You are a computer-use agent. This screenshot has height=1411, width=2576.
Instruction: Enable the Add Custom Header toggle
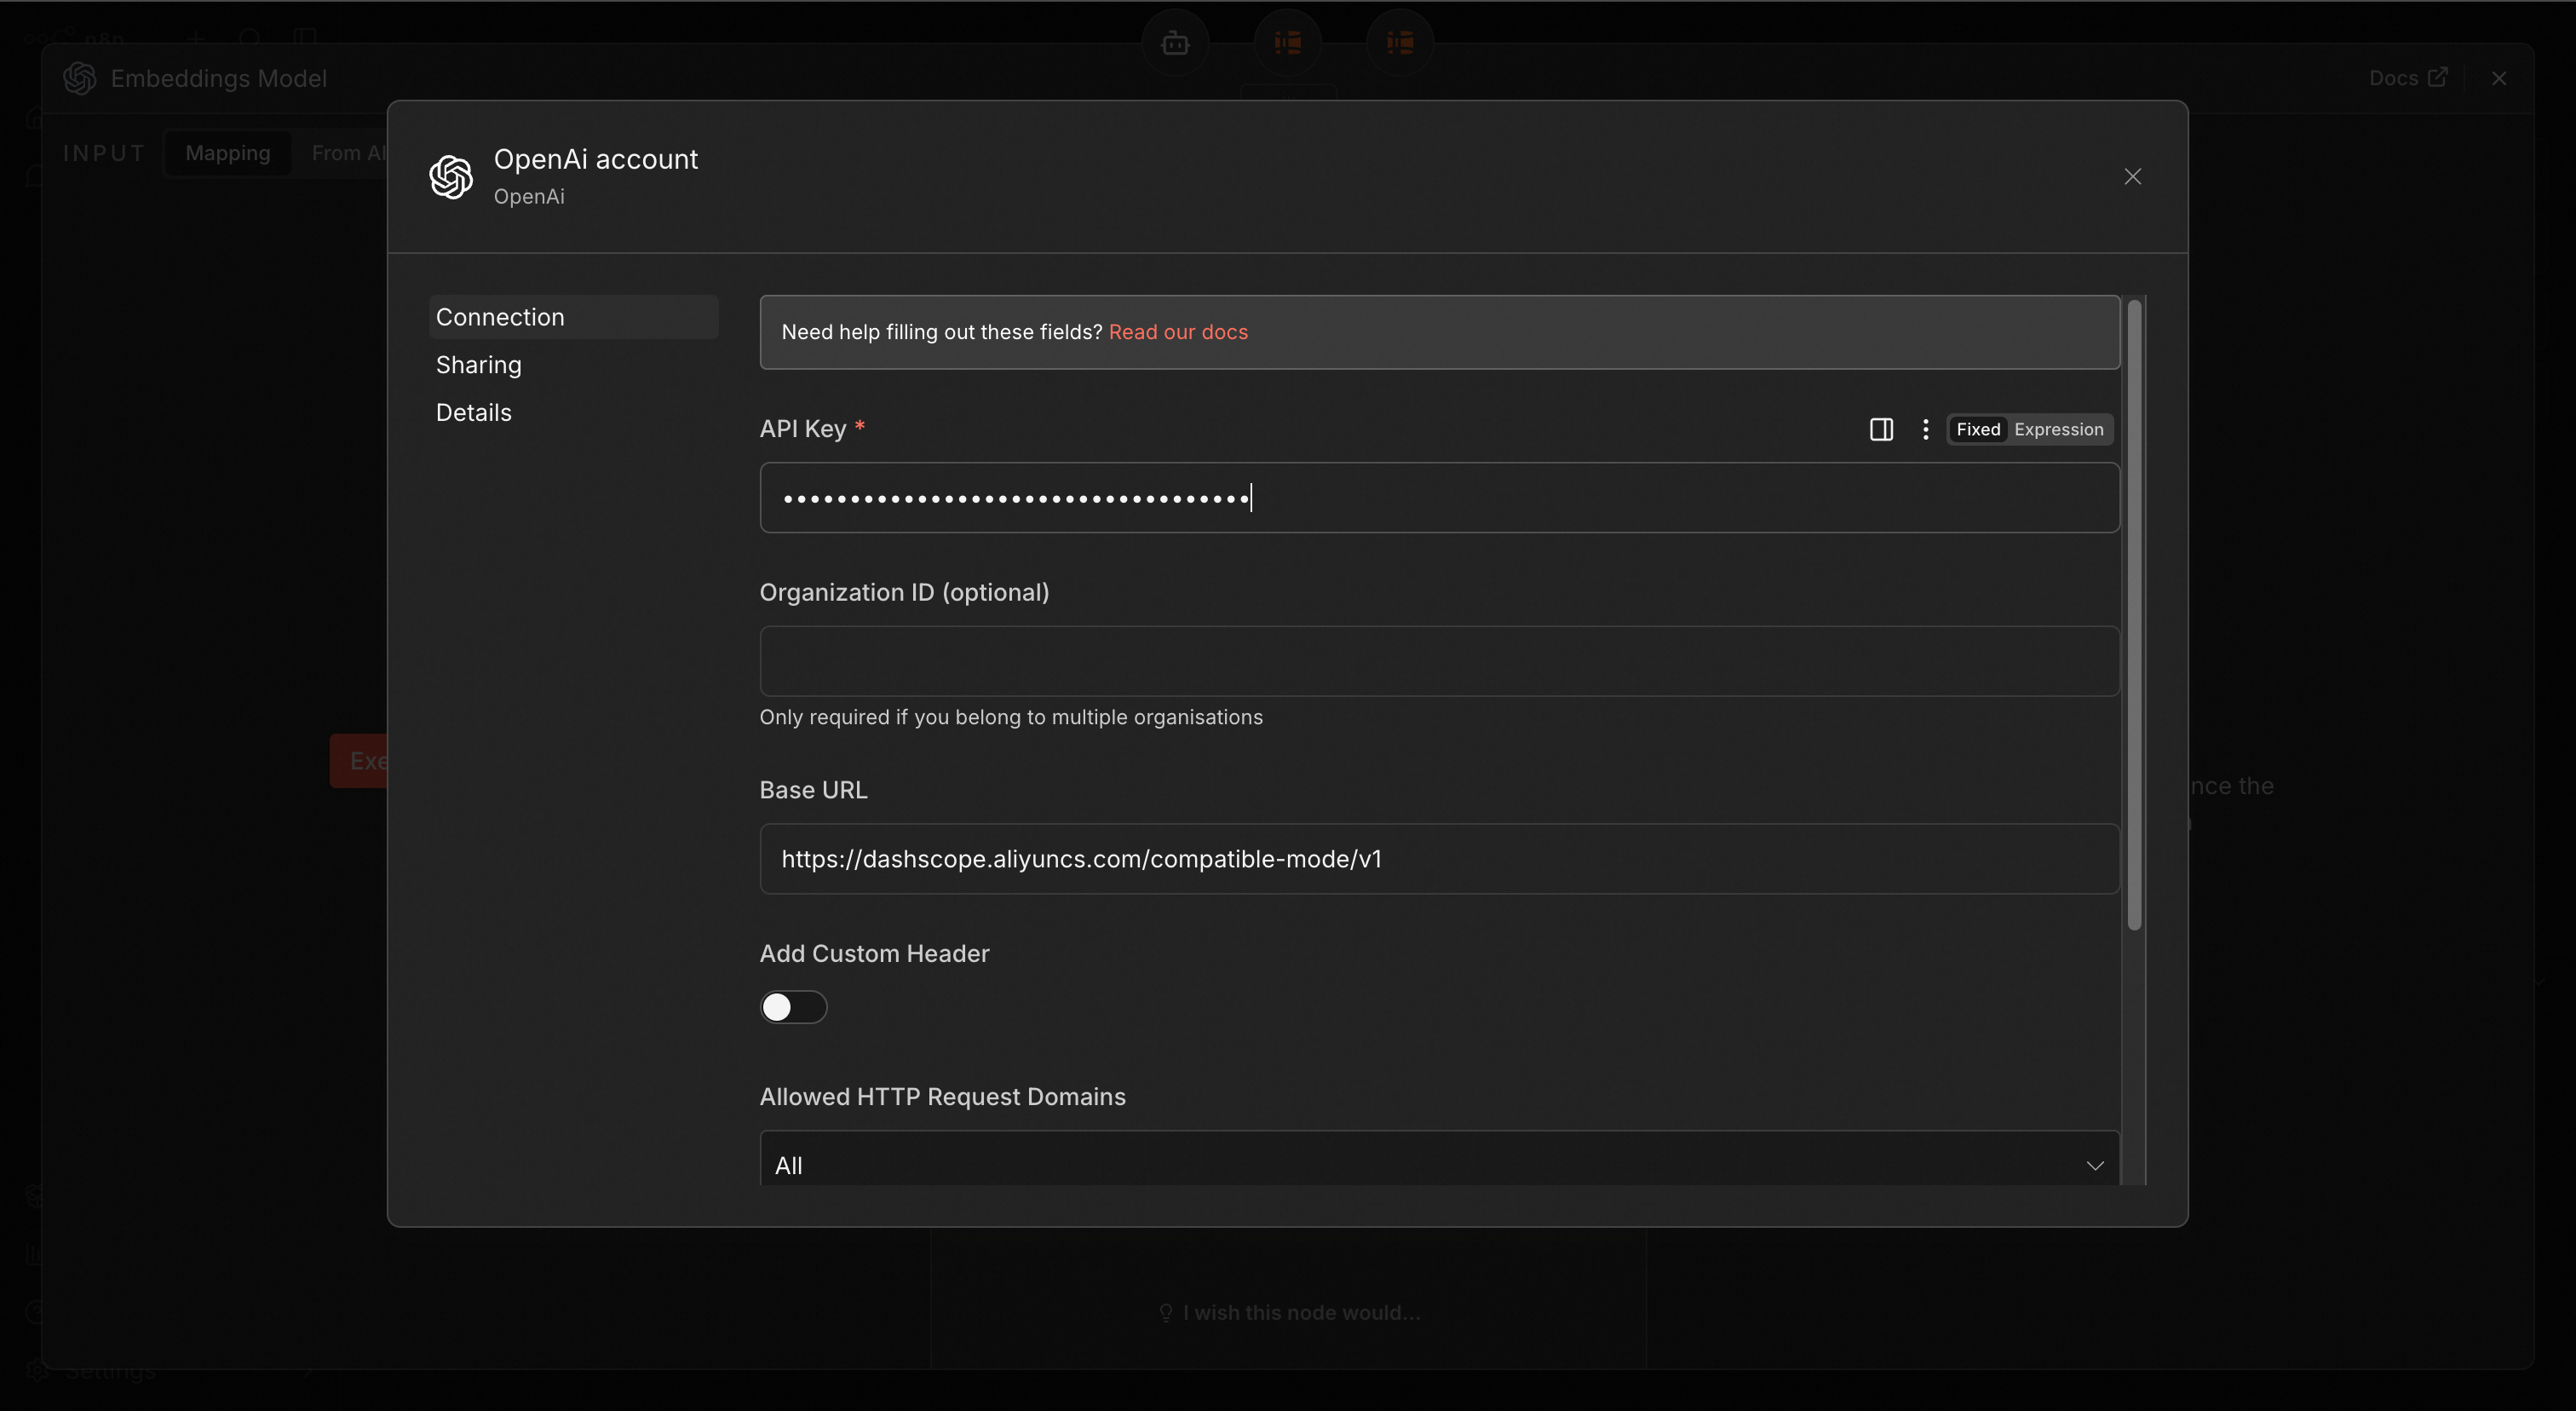click(x=793, y=1007)
